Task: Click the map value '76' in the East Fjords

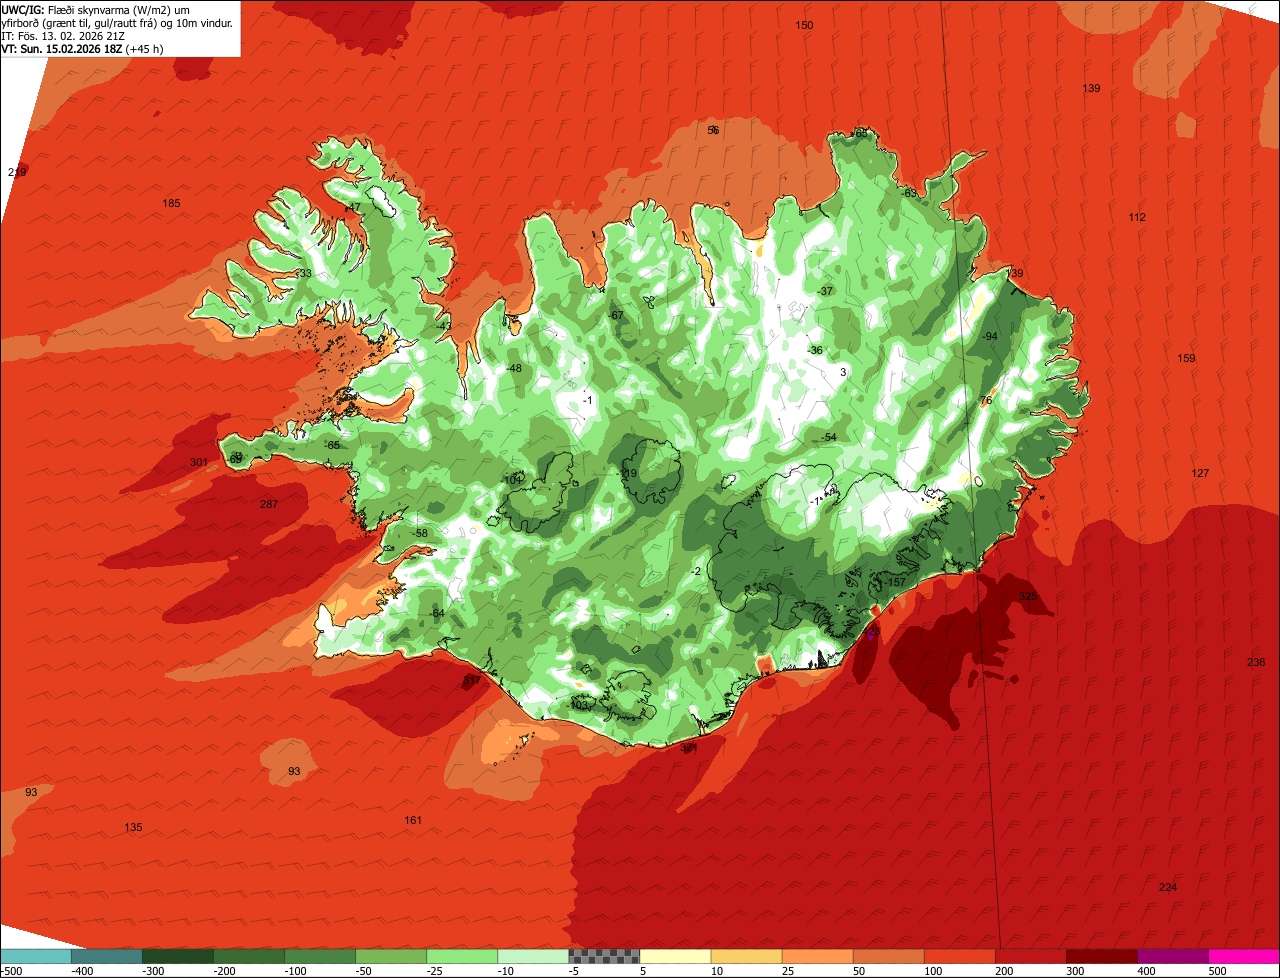Action: pyautogui.click(x=986, y=401)
